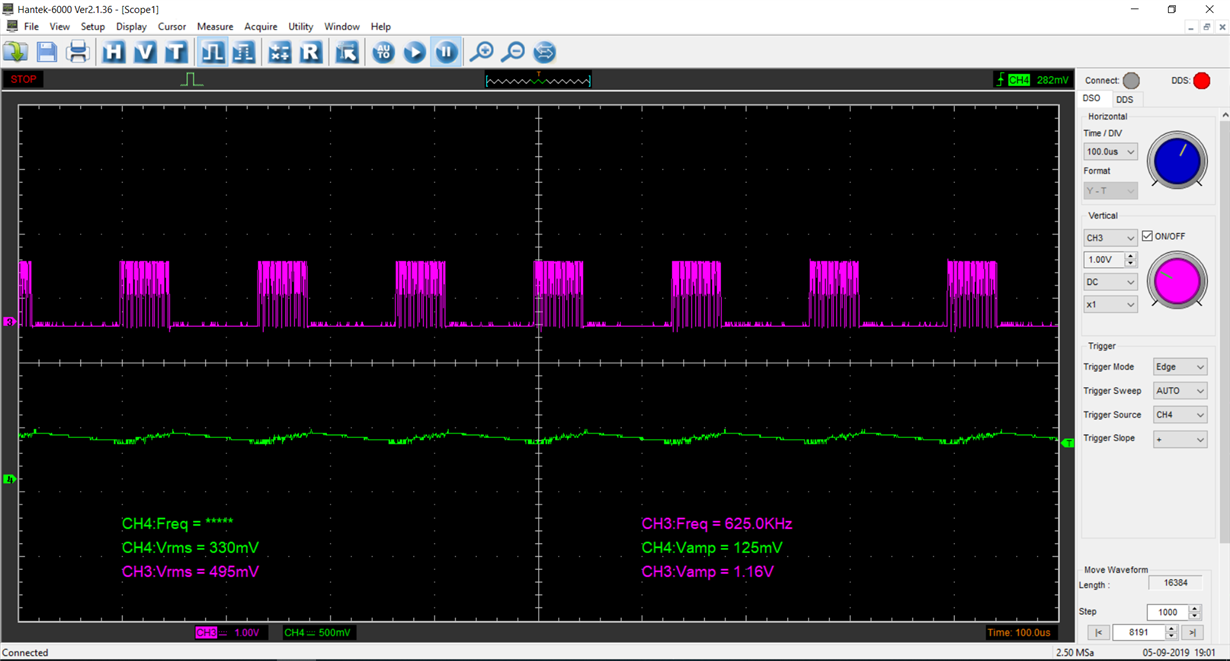Click the math operations icon
Viewport: 1230px width, 661px height.
tap(280, 52)
